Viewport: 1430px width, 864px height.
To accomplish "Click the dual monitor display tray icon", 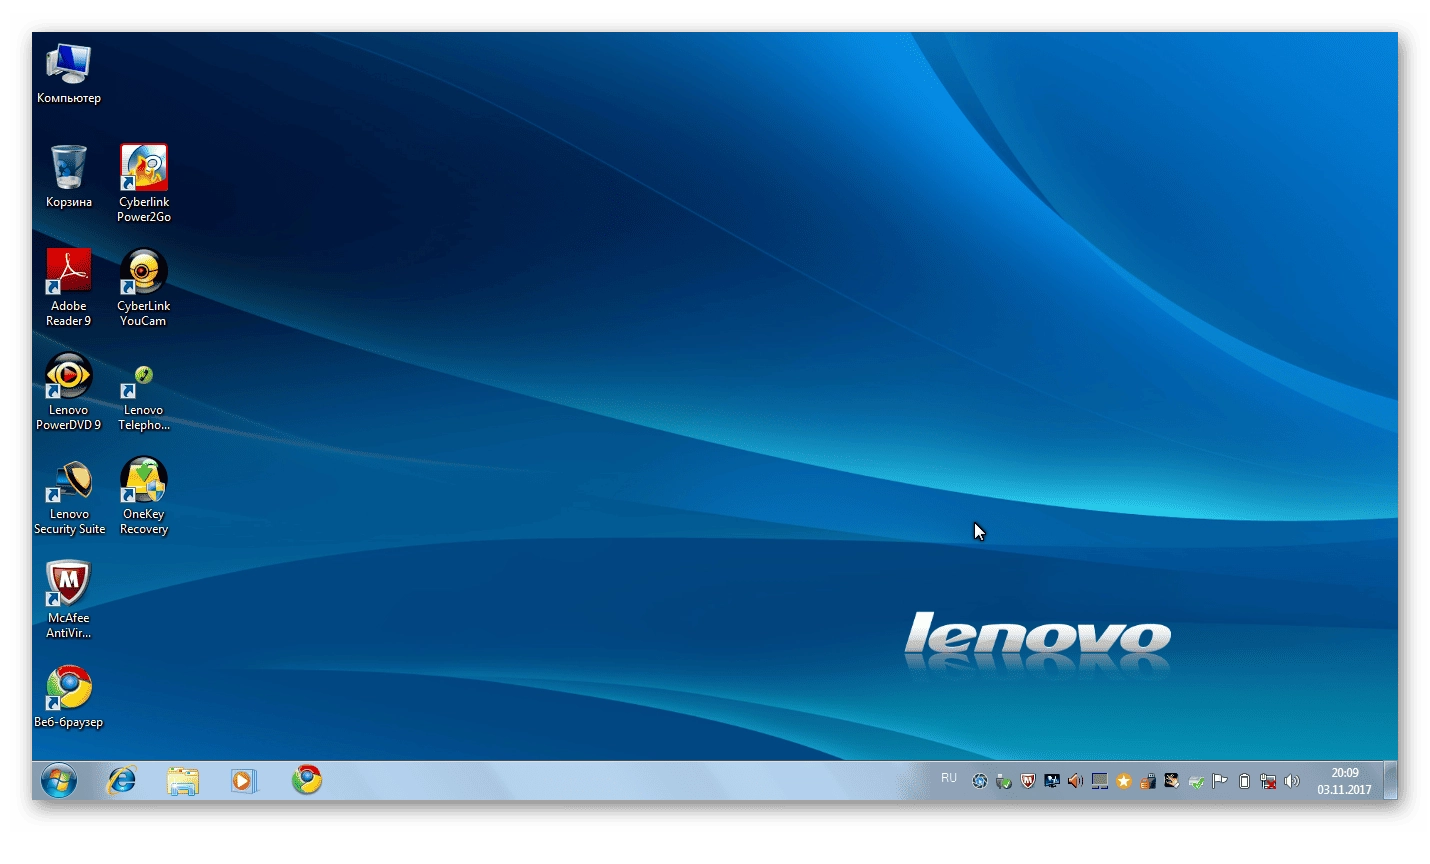I will 1052,781.
